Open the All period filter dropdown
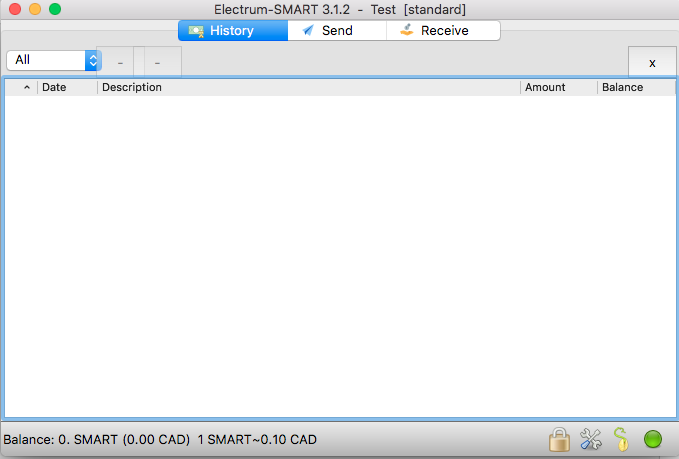The height and width of the screenshot is (459, 679). click(x=54, y=60)
